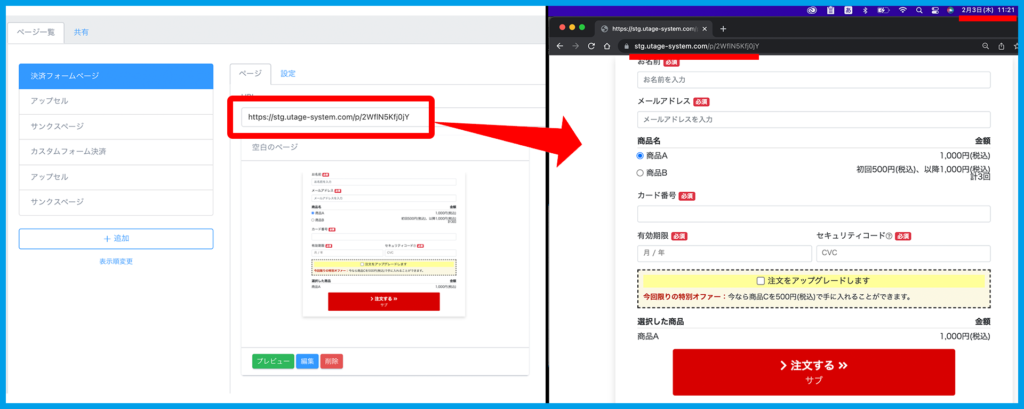This screenshot has width=1024, height=409.
Task: Click the browser reload icon
Action: click(x=592, y=46)
